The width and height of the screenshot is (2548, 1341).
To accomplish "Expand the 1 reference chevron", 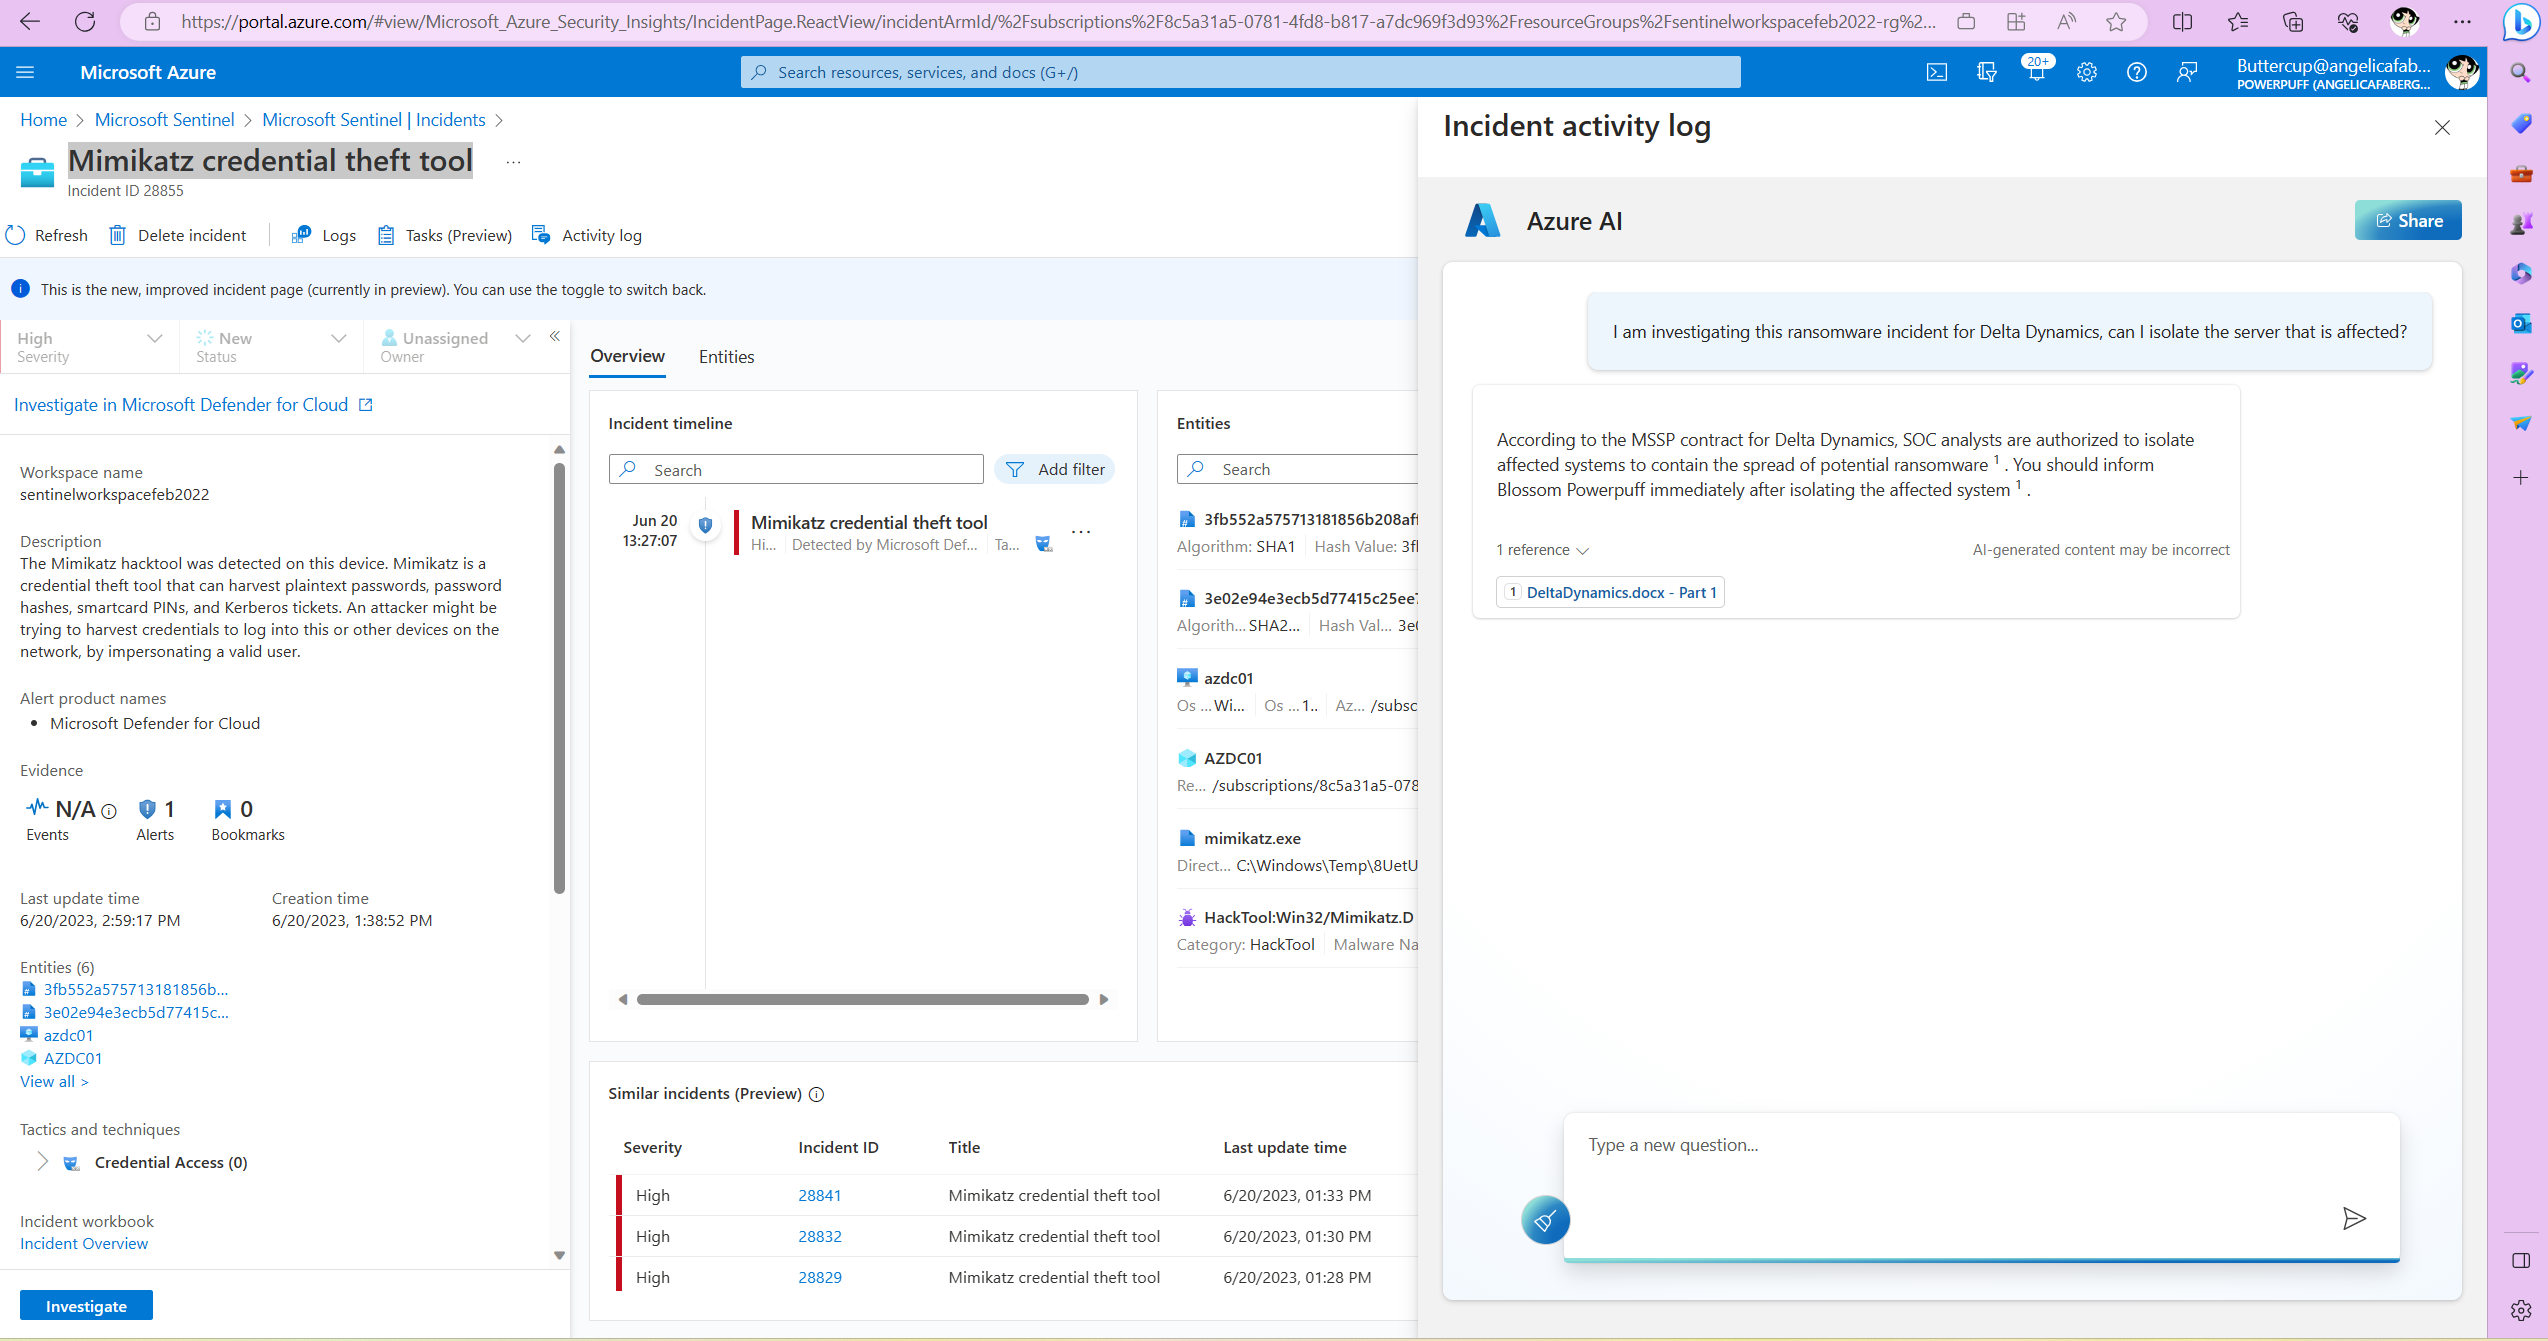I will click(1582, 551).
